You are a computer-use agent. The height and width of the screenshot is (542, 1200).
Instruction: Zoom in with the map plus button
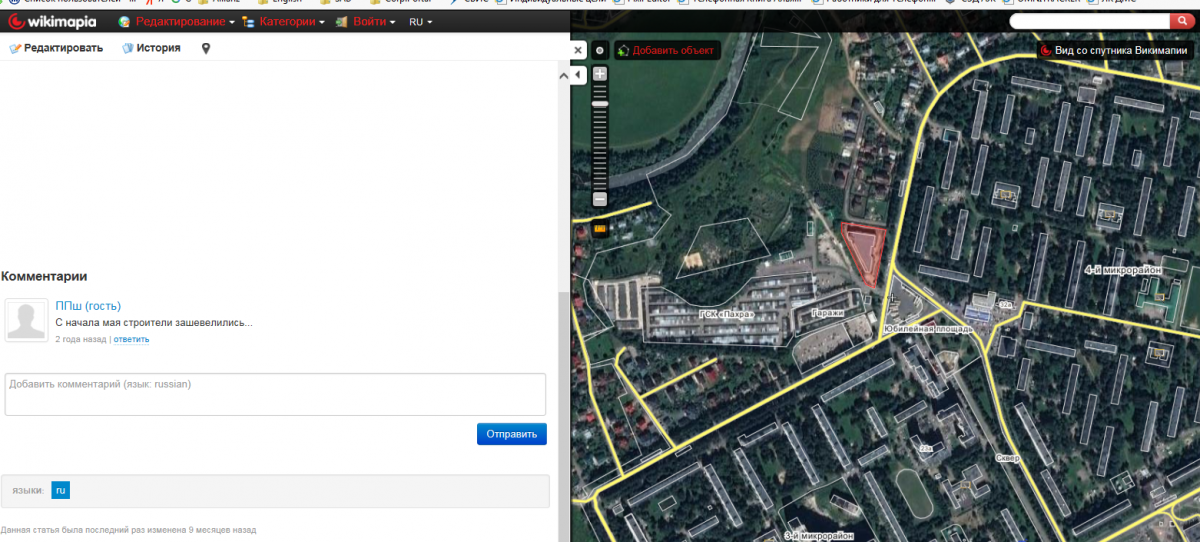coord(600,74)
